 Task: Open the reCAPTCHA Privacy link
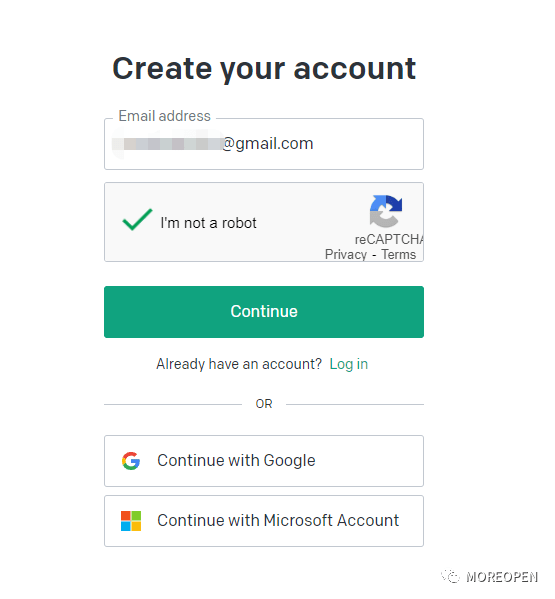(346, 254)
